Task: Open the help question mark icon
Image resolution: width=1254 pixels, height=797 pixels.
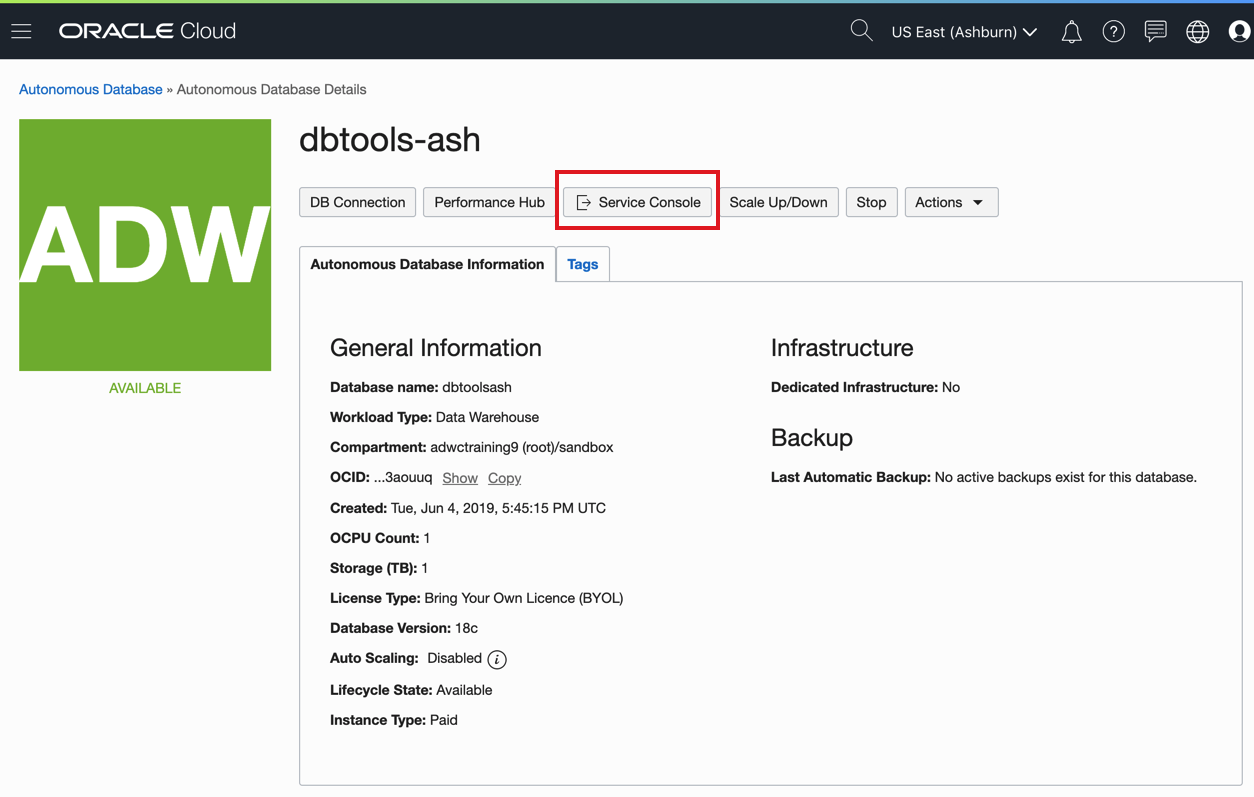Action: [x=1113, y=32]
